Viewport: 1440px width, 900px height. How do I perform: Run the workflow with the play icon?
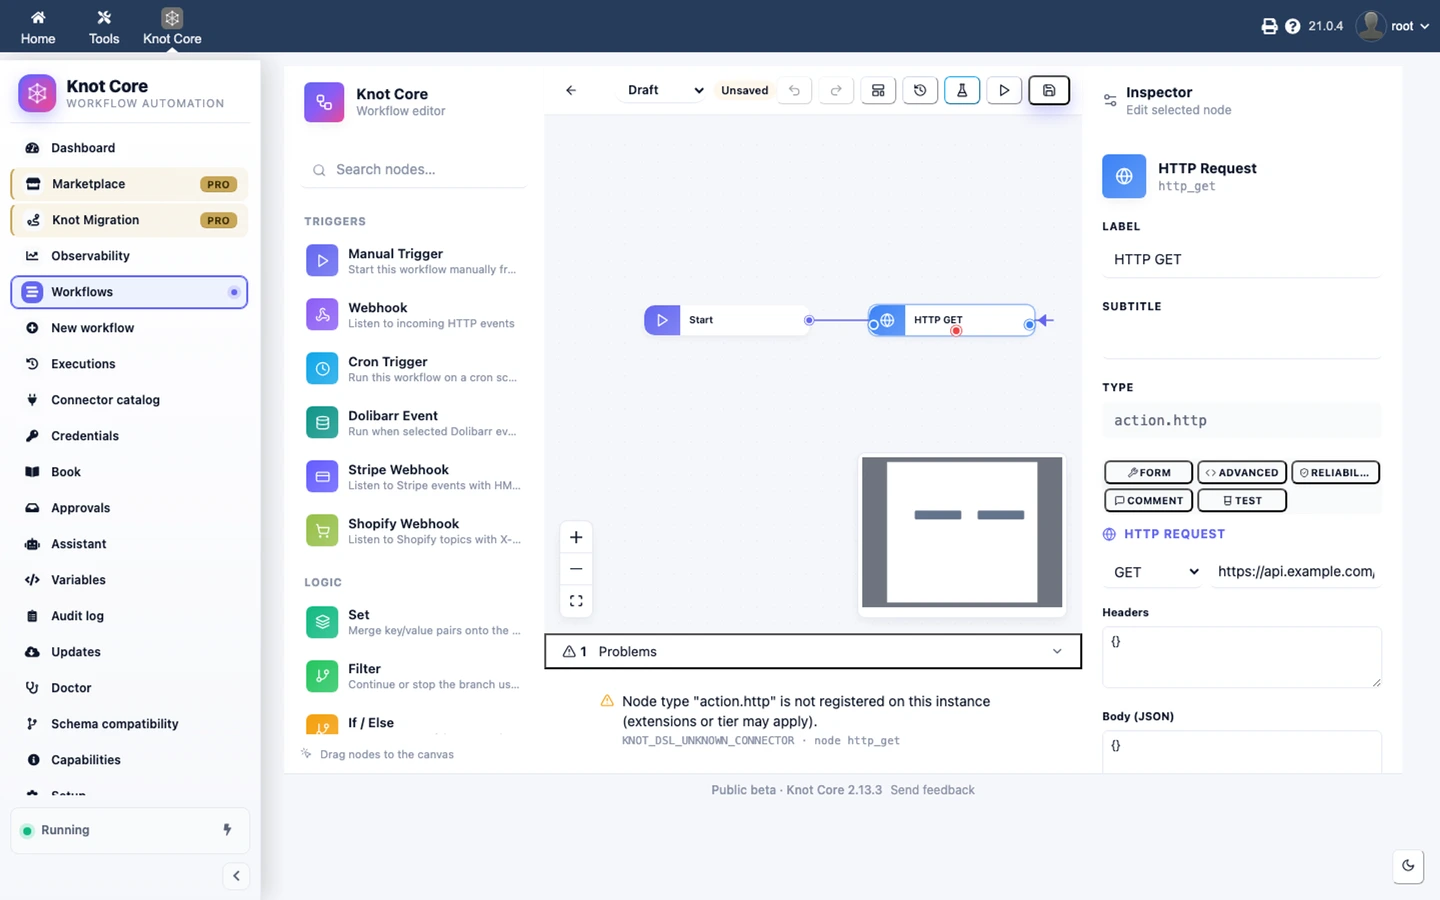click(x=1004, y=90)
